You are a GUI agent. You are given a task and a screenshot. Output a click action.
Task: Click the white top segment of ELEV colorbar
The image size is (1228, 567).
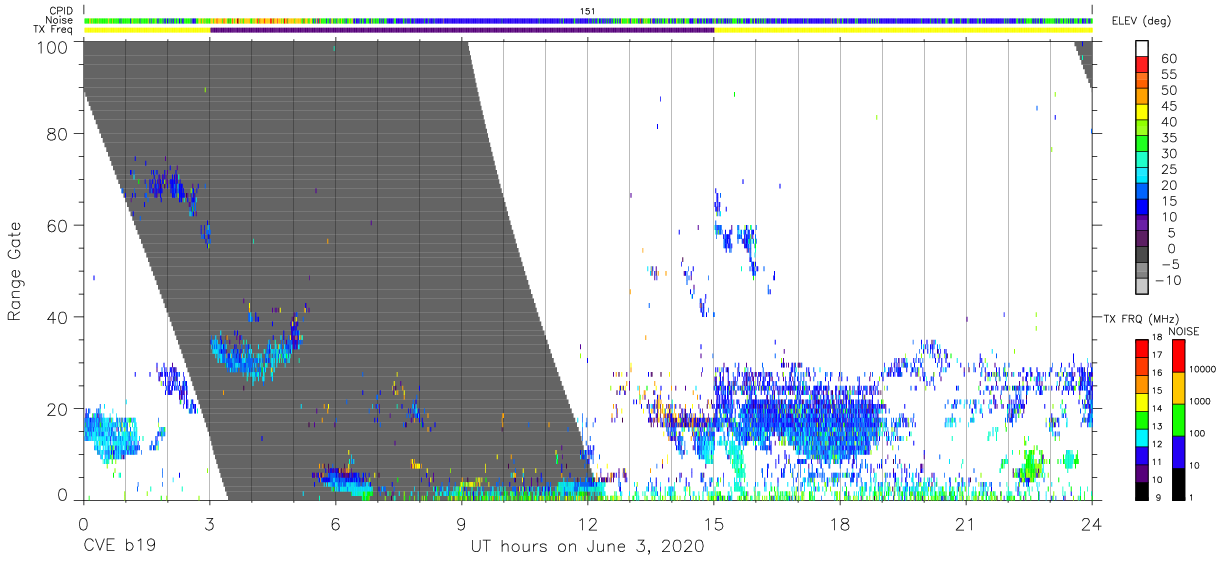[x=1142, y=50]
